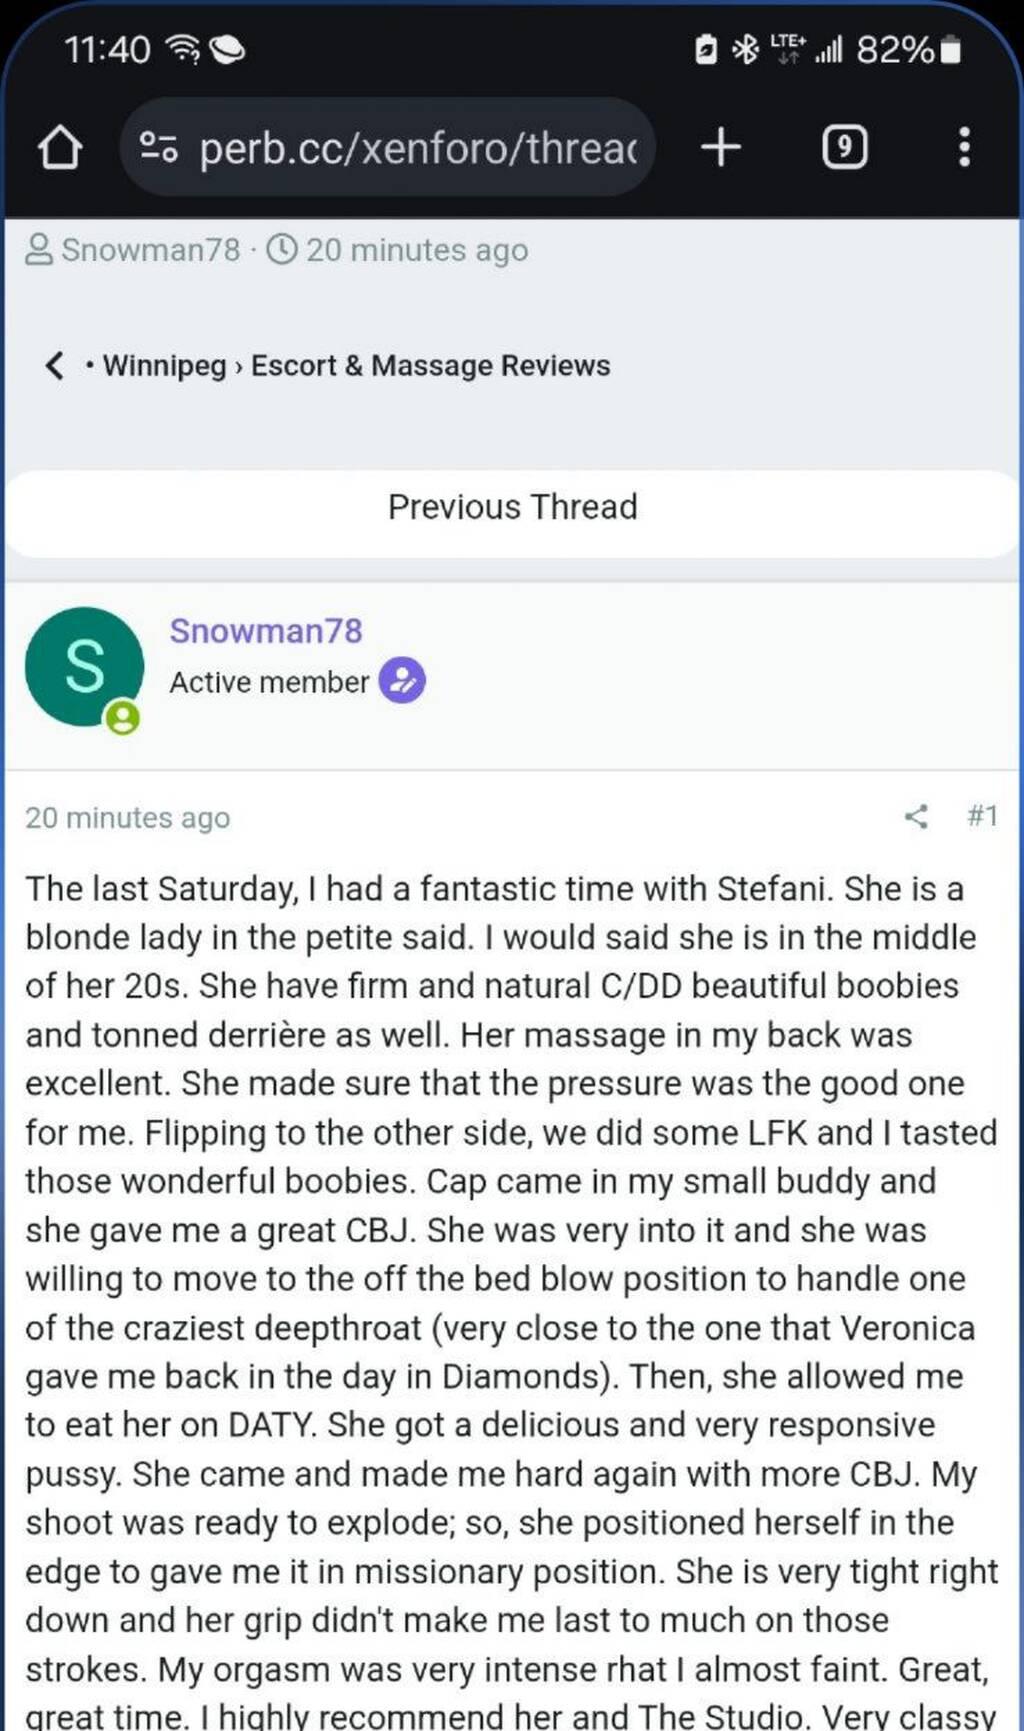Open the three-dot browser menu

tap(964, 147)
